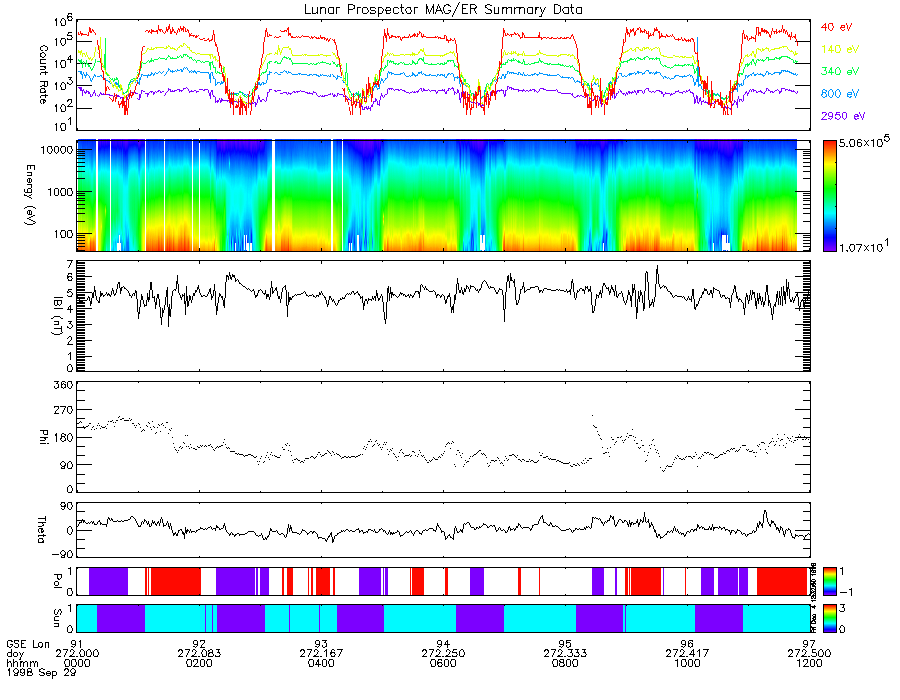
Task: Click the '272.083' day-of-year tick label
Action: pos(199,654)
